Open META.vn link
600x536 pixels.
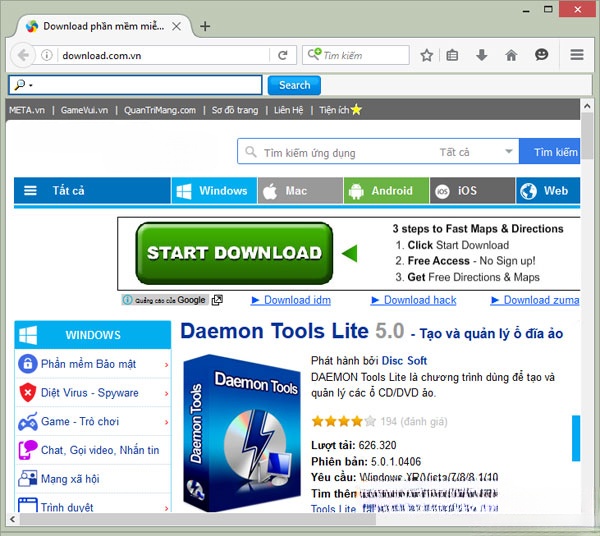click(x=27, y=110)
